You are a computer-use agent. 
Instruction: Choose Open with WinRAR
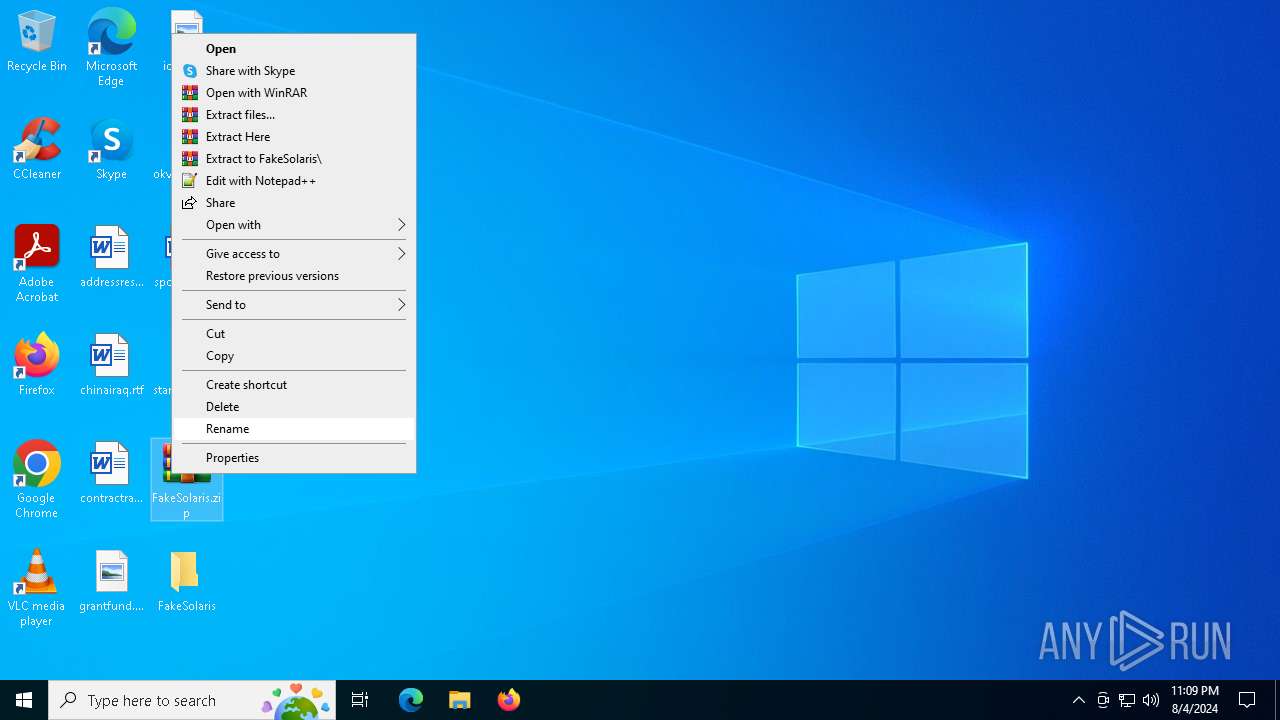[x=294, y=93]
